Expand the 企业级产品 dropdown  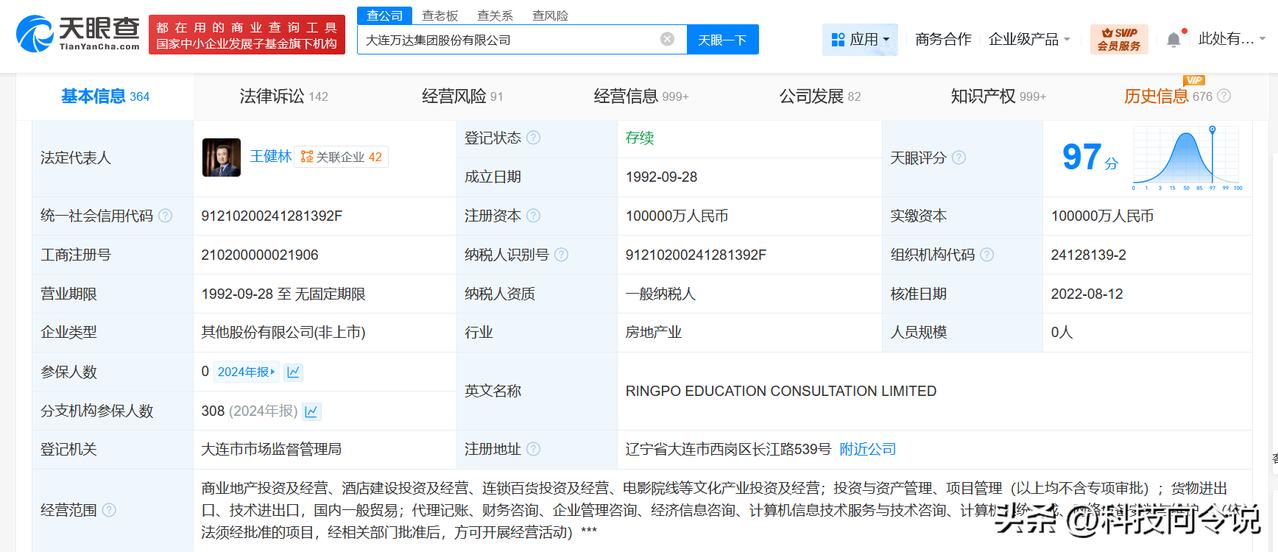point(1029,39)
